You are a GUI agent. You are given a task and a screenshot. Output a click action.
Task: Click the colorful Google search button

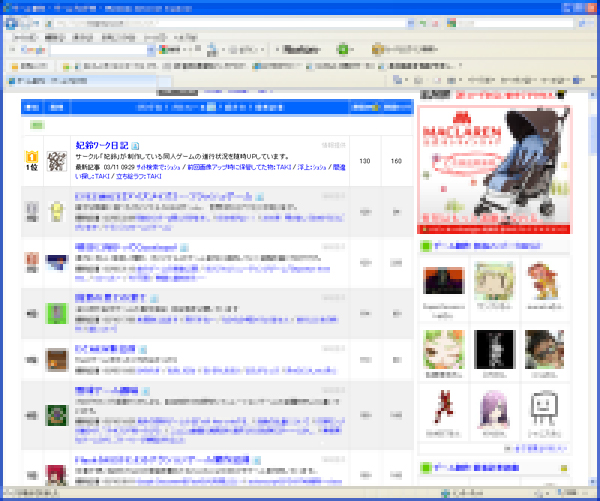[x=170, y=49]
